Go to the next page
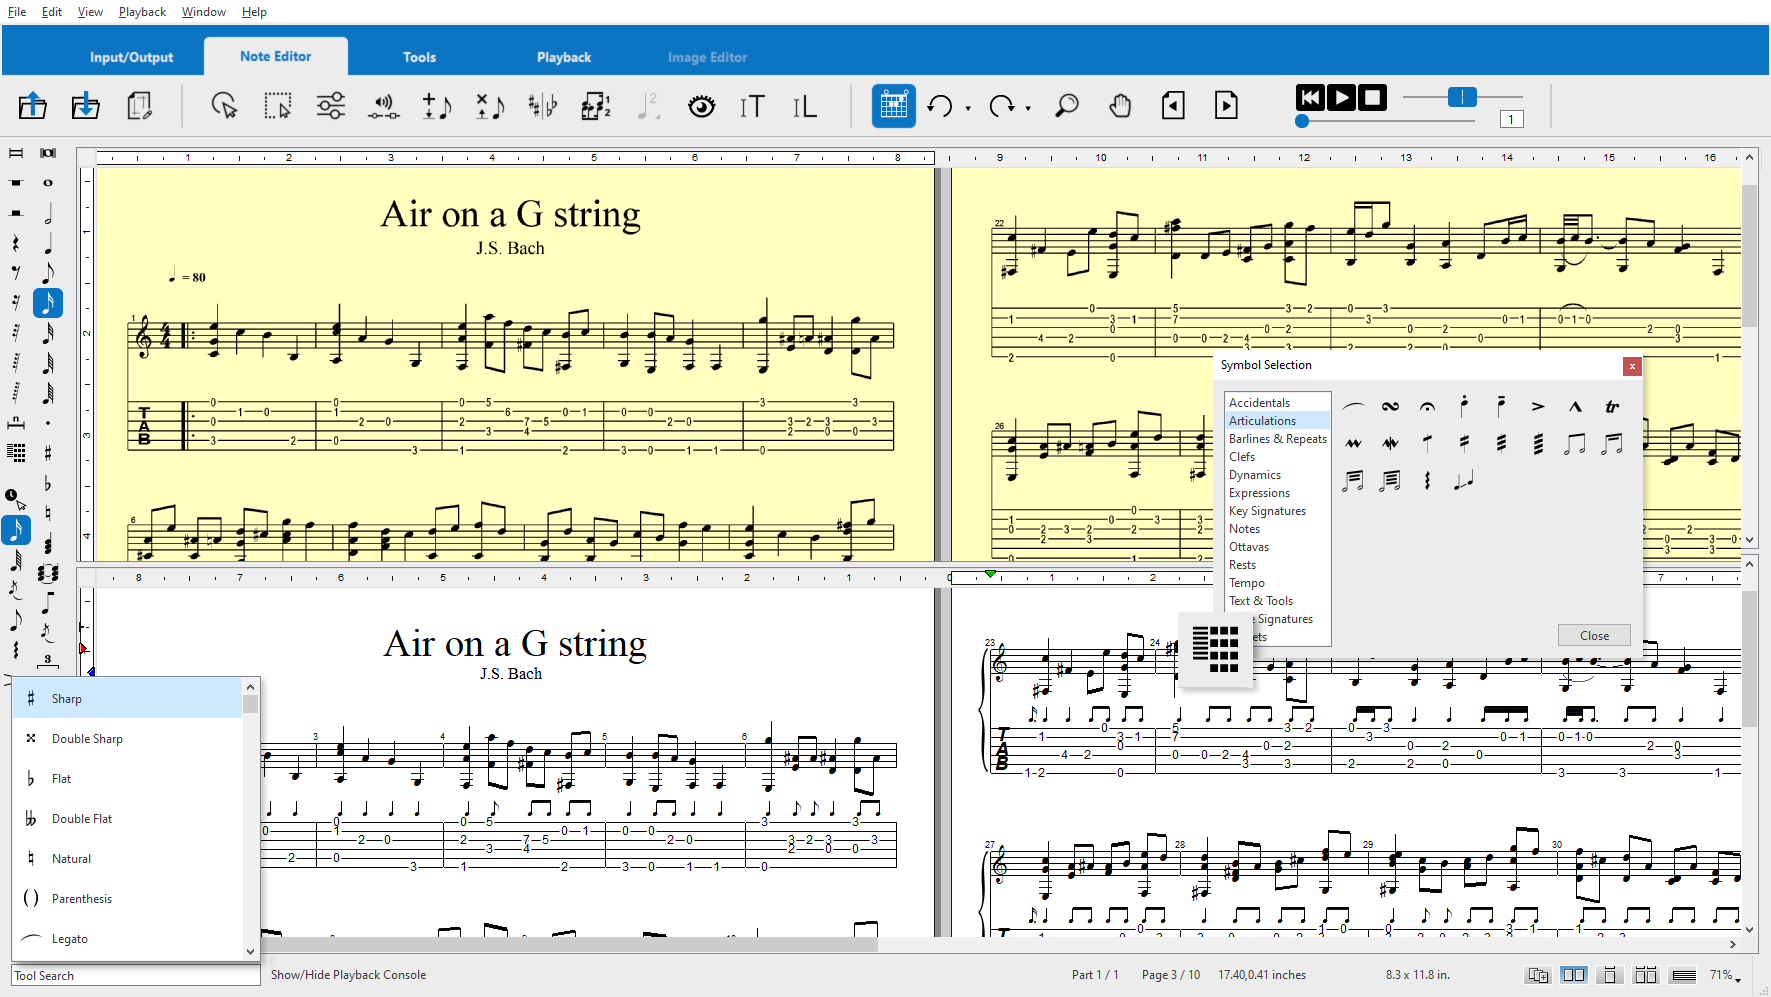This screenshot has height=997, width=1771. coord(1226,105)
